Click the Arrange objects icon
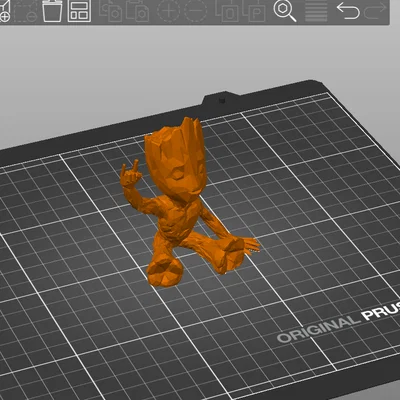Screen dimensions: 400x400 tap(79, 11)
